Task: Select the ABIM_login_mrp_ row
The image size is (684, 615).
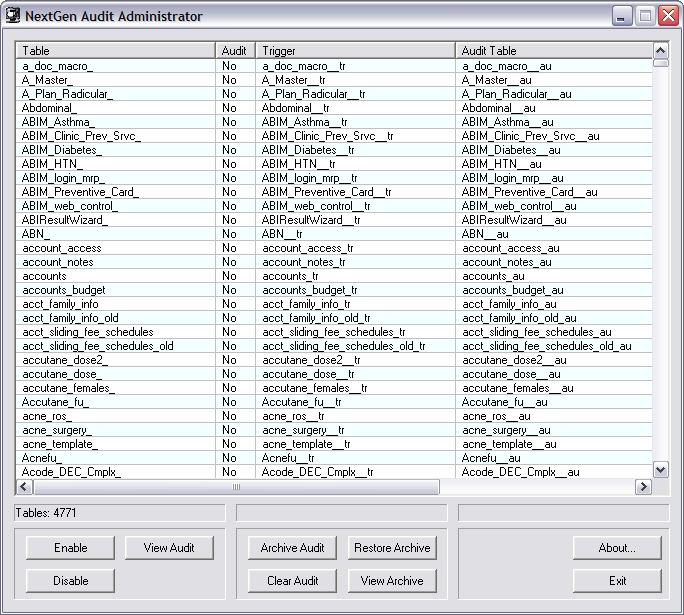Action: [334, 178]
